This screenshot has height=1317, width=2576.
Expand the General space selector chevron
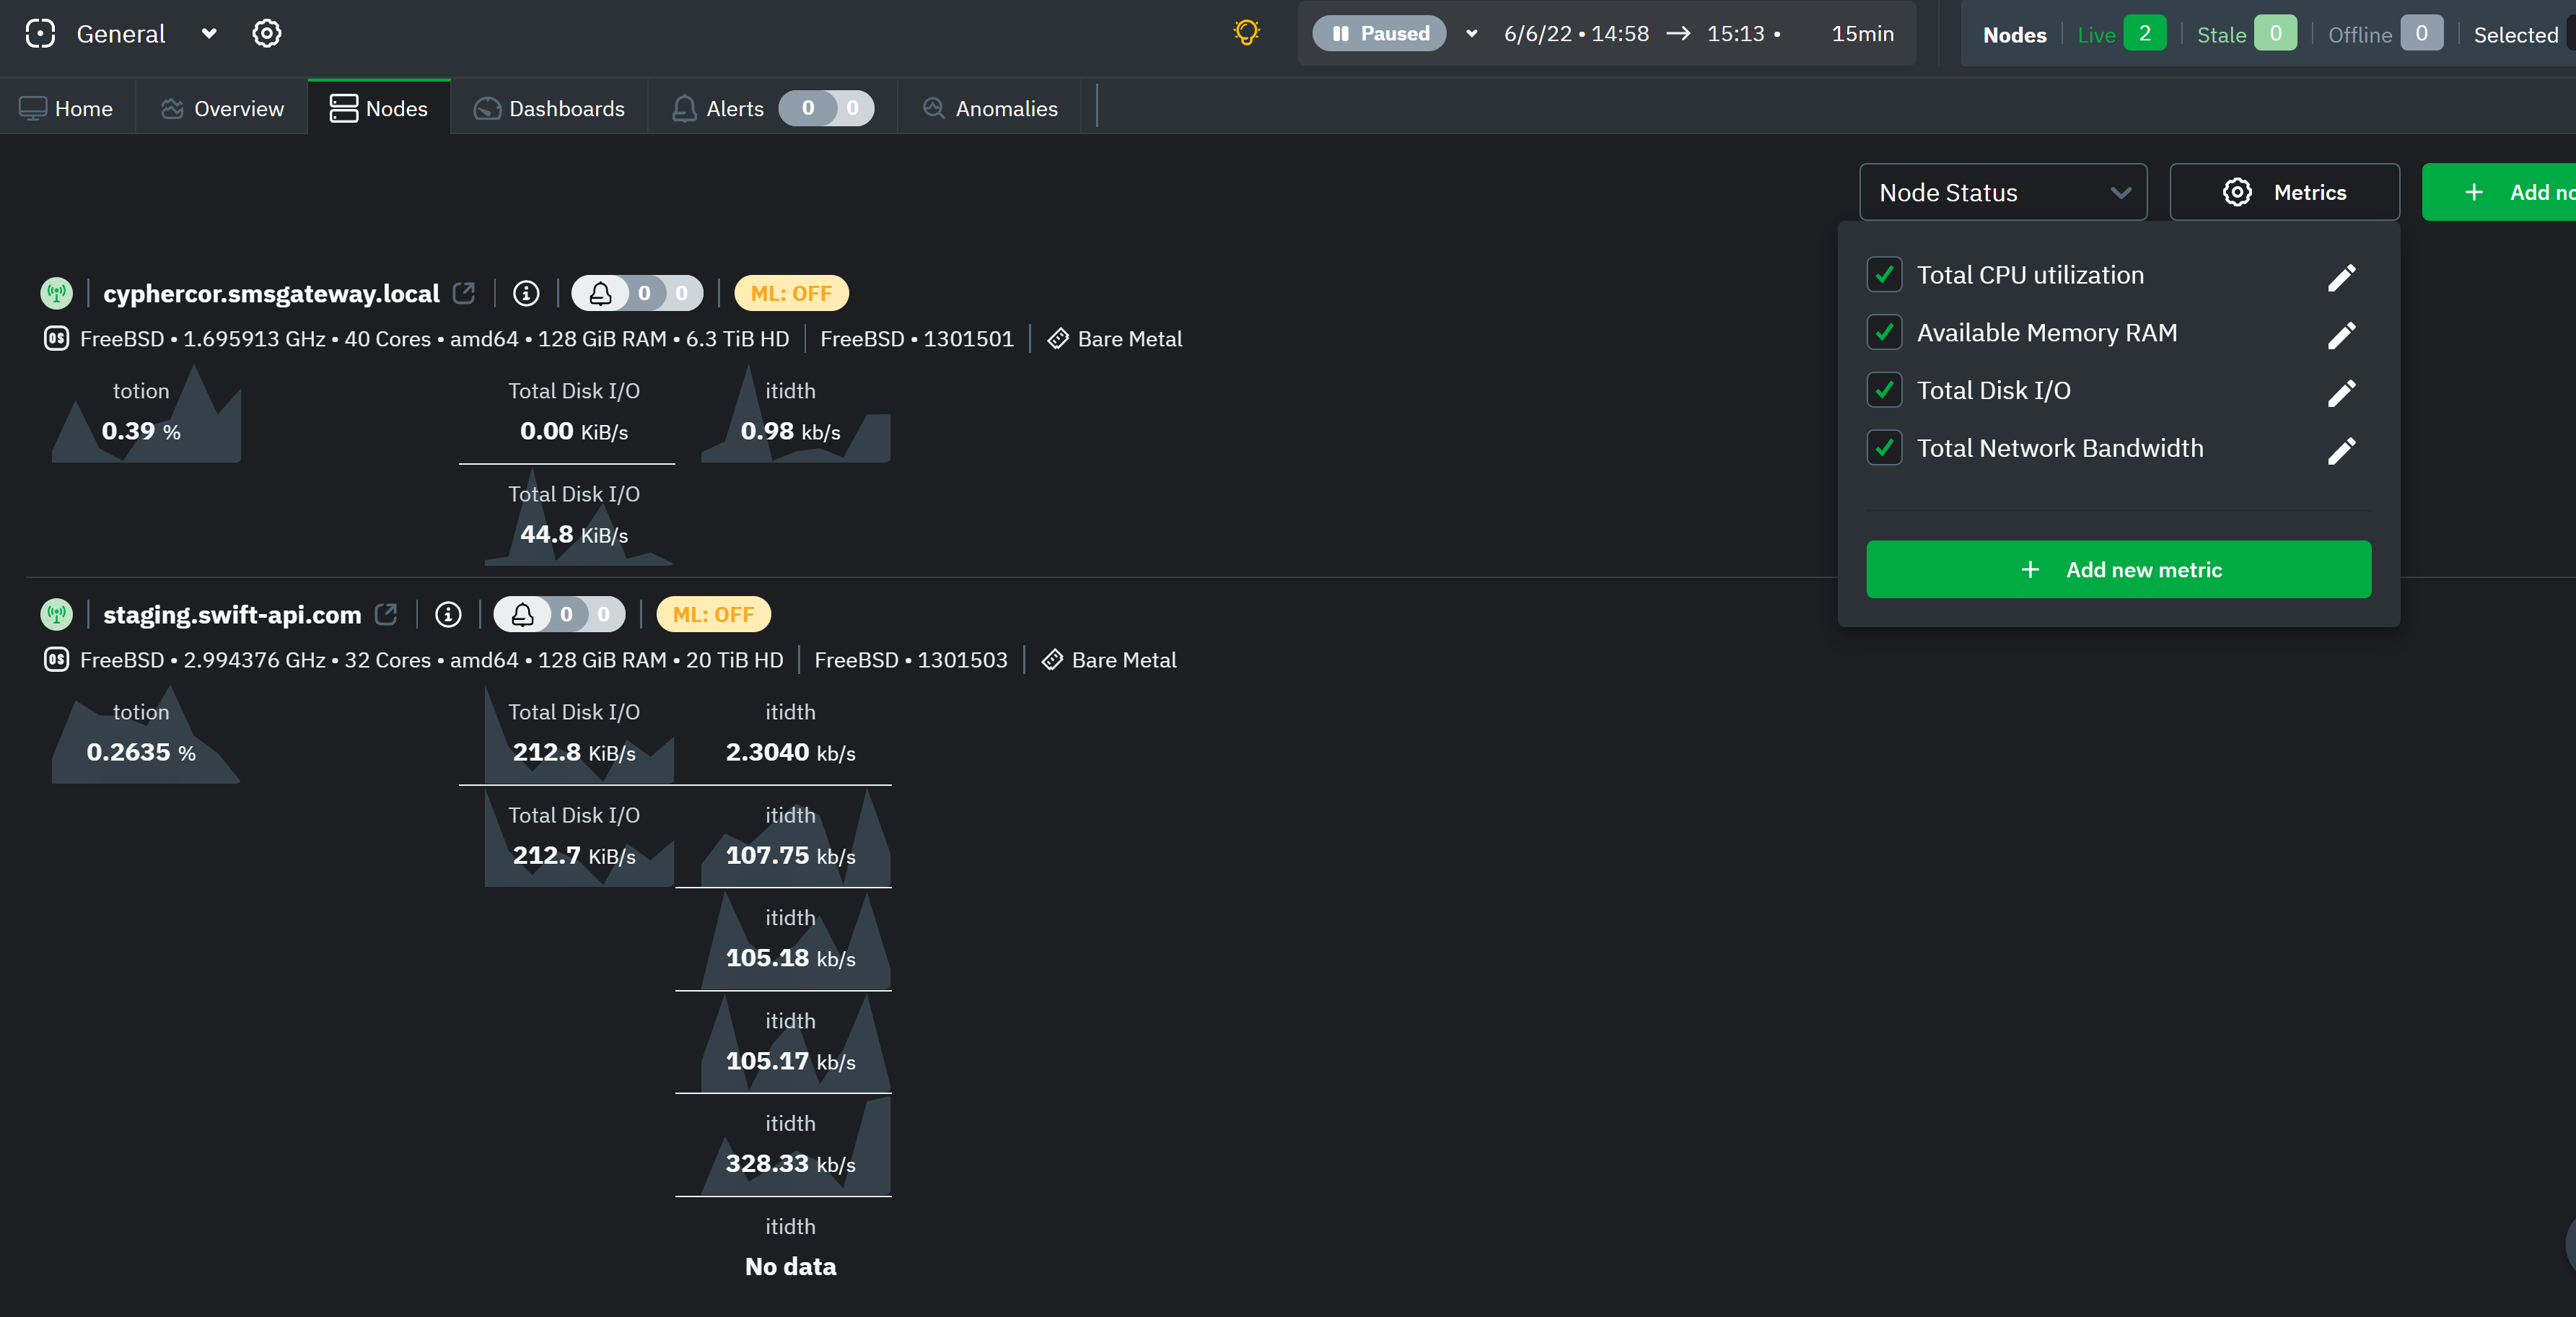tap(209, 33)
